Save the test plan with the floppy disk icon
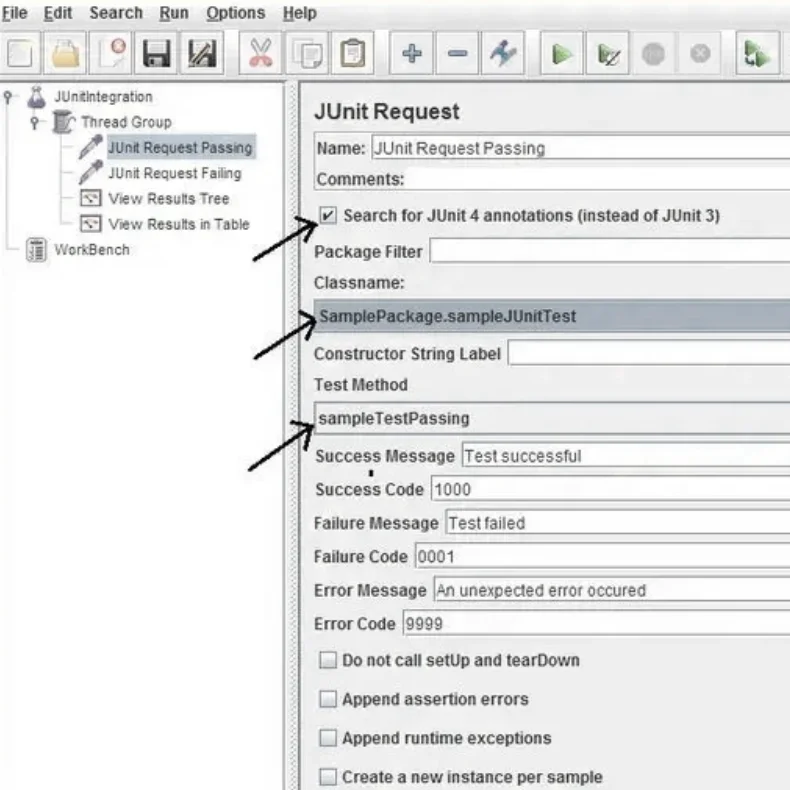Viewport: 790px width, 790px height. click(156, 54)
